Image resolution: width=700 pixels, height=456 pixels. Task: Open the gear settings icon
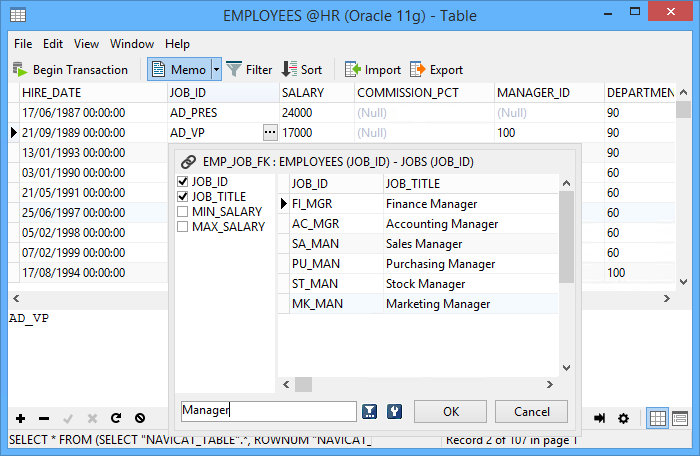coord(623,418)
